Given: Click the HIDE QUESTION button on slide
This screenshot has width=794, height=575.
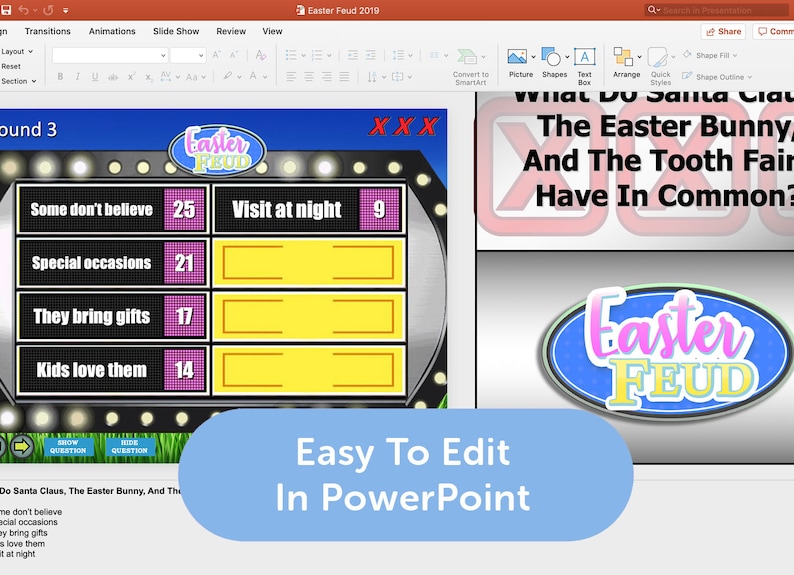Looking at the screenshot, I should point(130,446).
